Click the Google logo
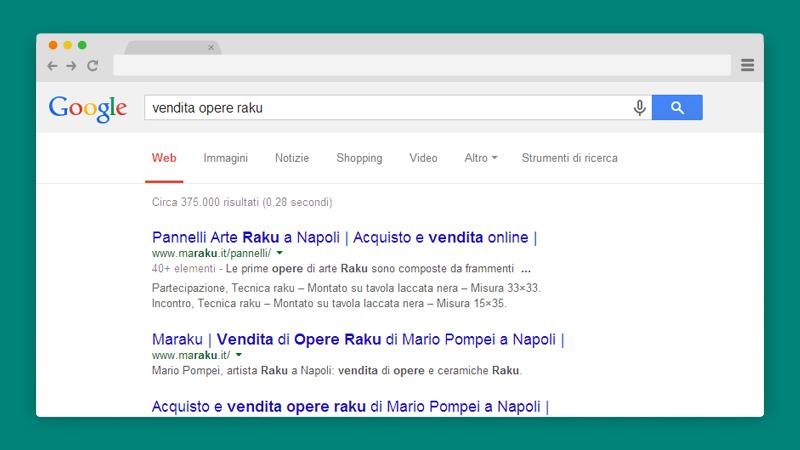The image size is (800, 450). coord(88,108)
